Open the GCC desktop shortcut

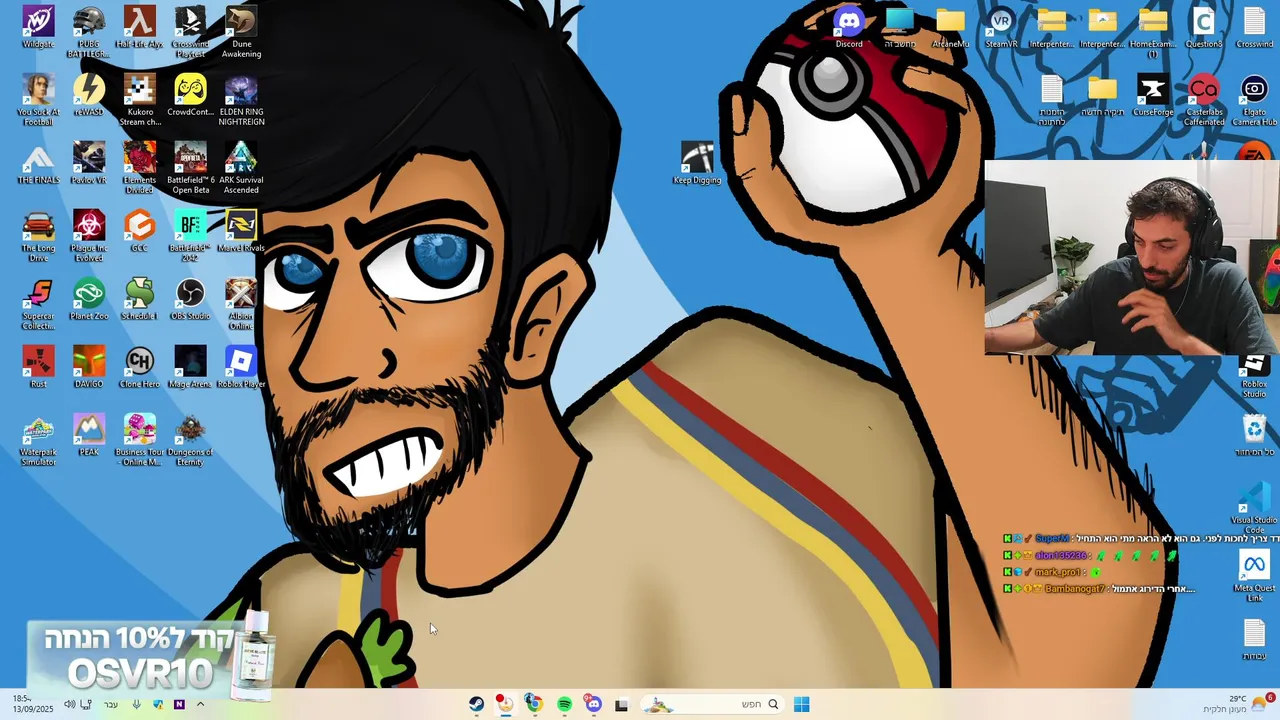coord(139,232)
